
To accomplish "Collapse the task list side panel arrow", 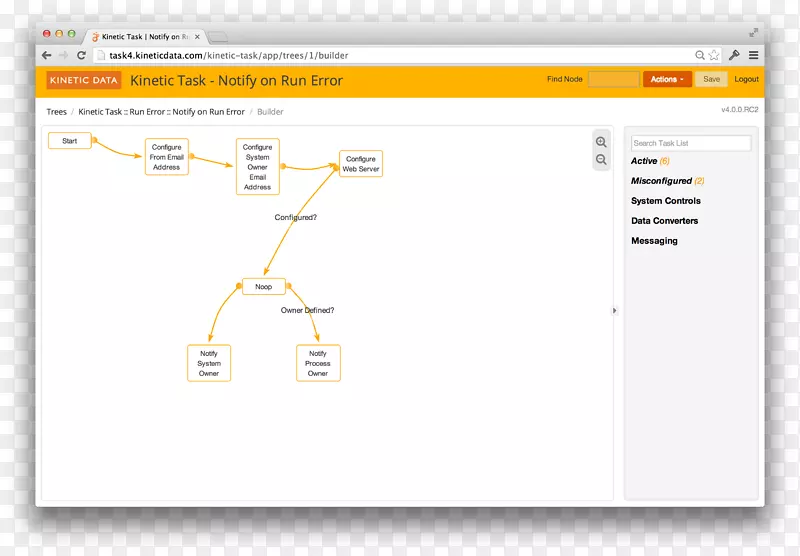I will coord(614,311).
